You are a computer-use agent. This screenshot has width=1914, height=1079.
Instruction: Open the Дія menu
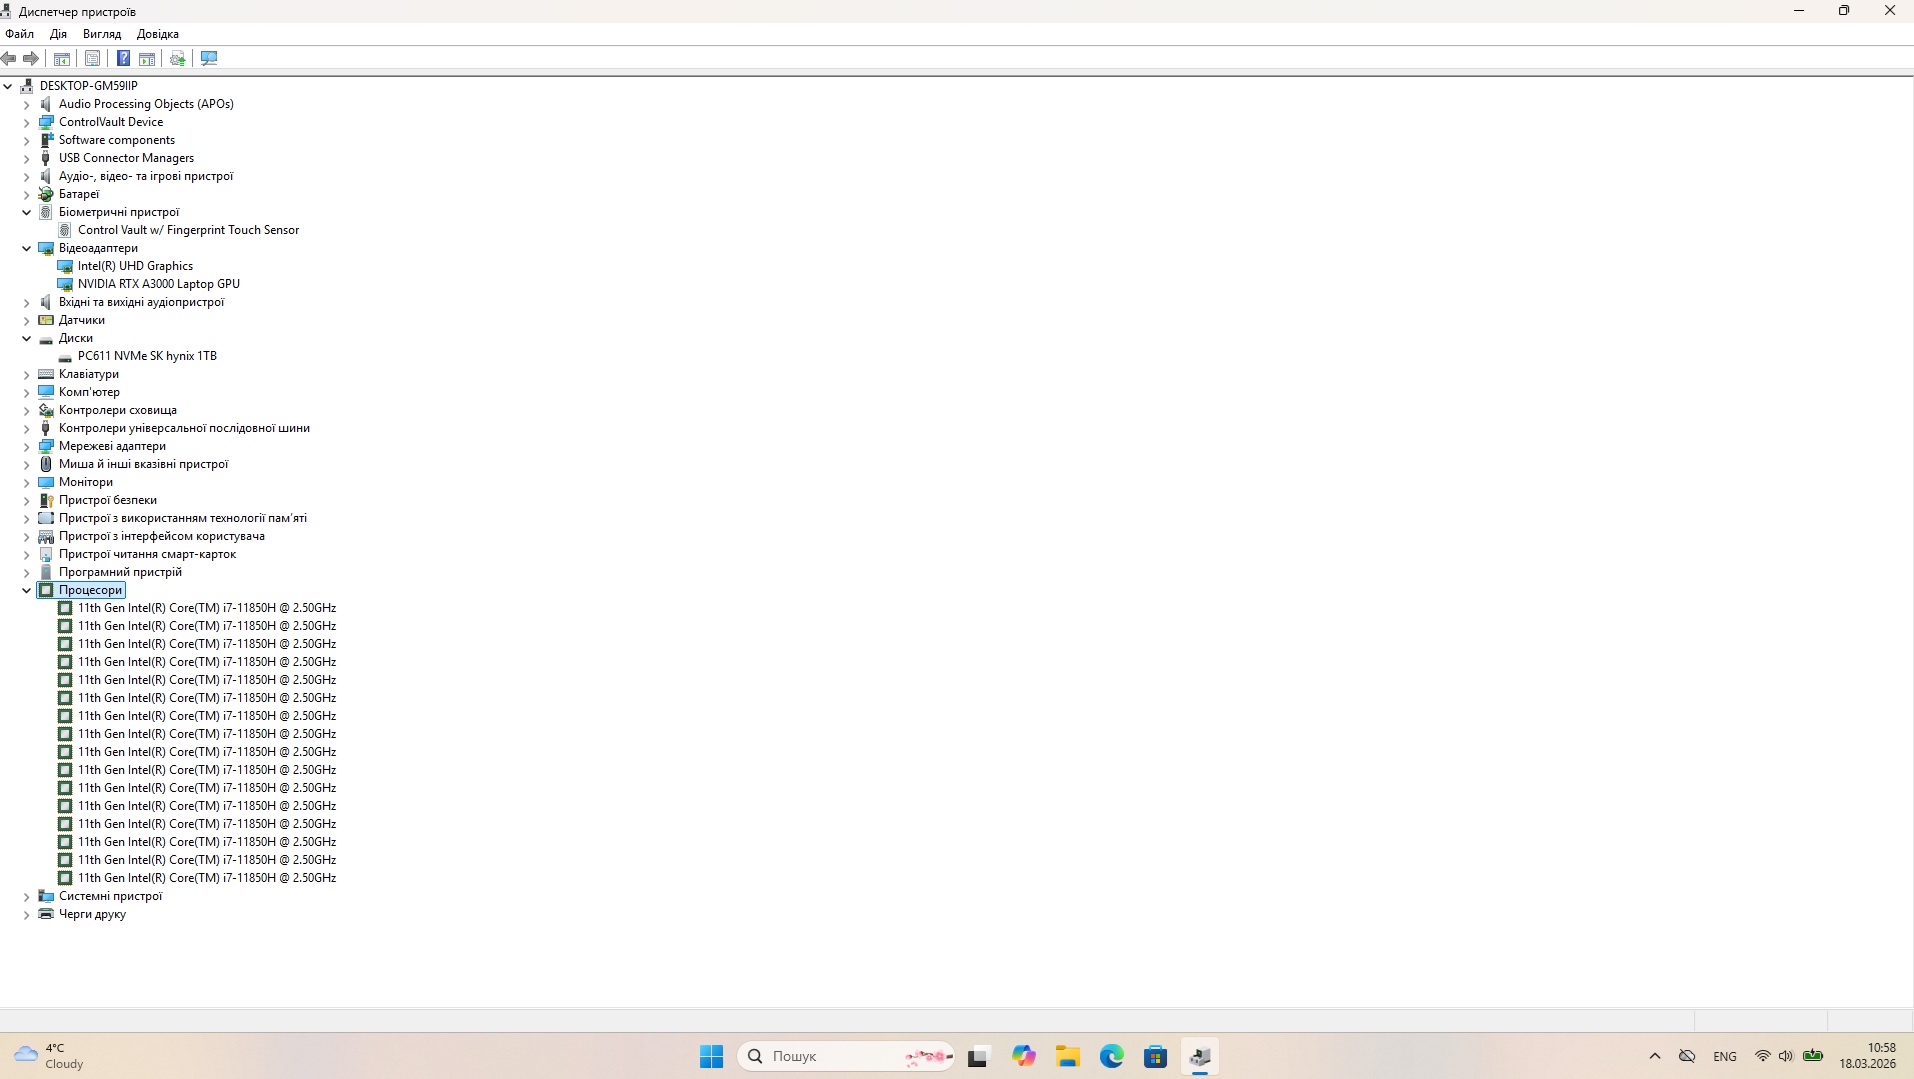(x=58, y=34)
